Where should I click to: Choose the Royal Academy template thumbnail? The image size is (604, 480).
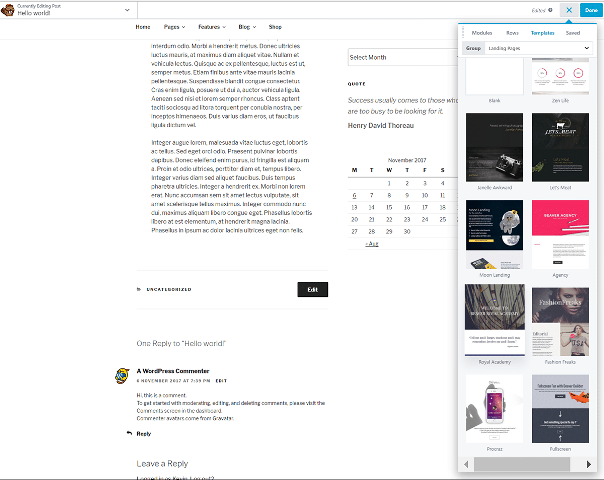pos(495,320)
